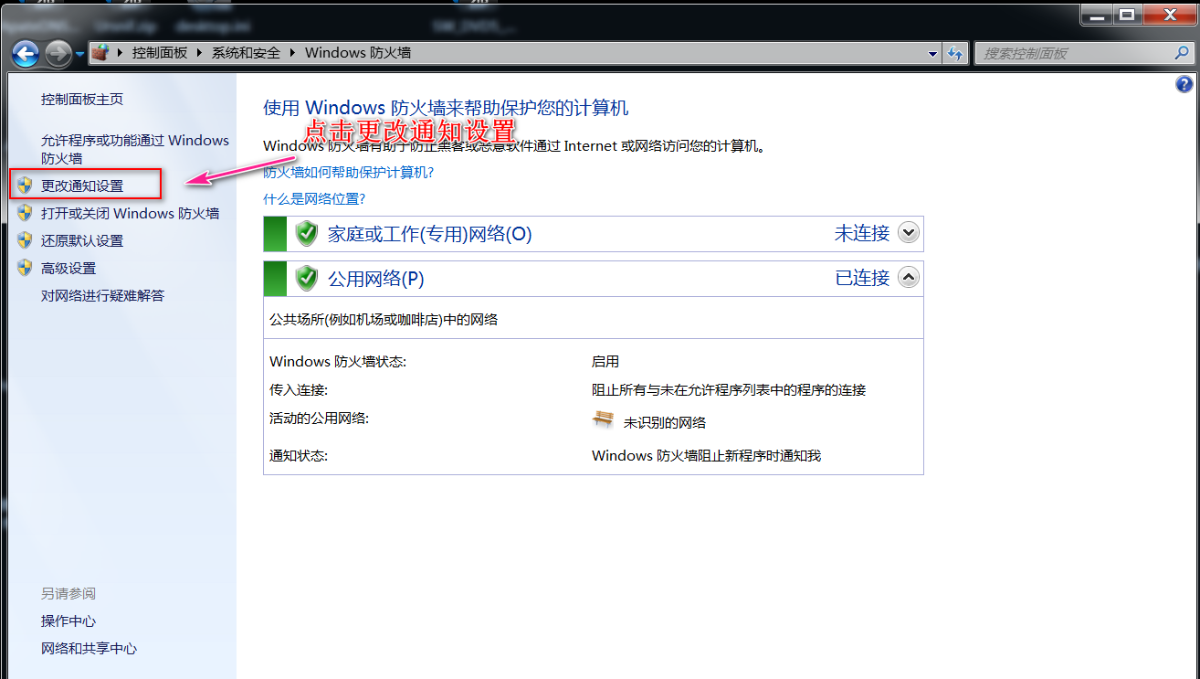Screen dimensions: 1200x679
Task: Click the 已连接 status text
Action: point(862,277)
